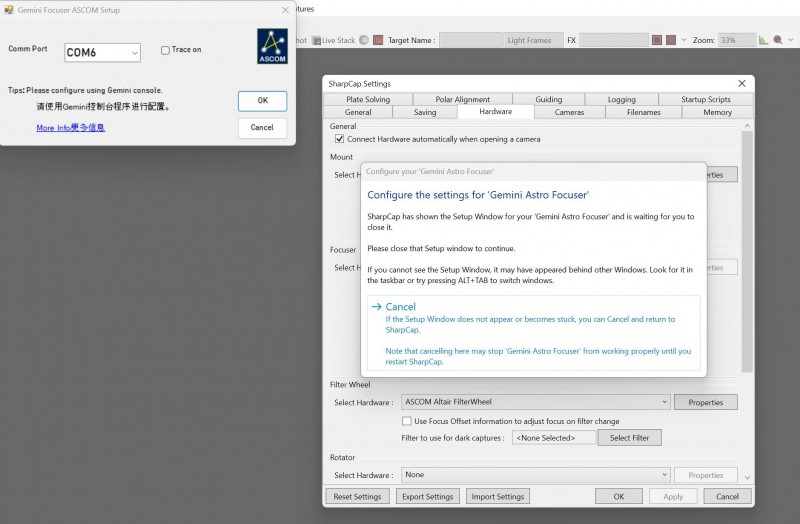
Task: Click OK in SharpCap Settings
Action: (x=618, y=496)
